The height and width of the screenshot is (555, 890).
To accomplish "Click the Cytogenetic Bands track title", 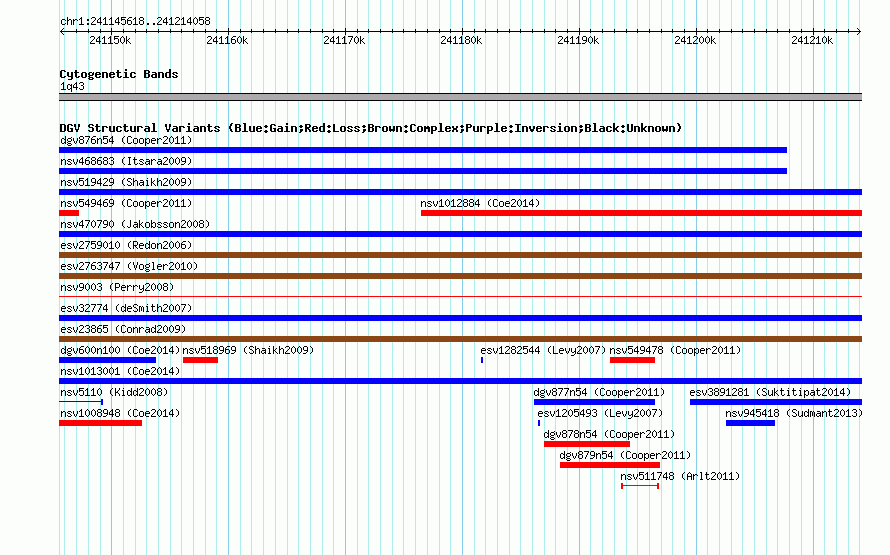I will [x=119, y=74].
